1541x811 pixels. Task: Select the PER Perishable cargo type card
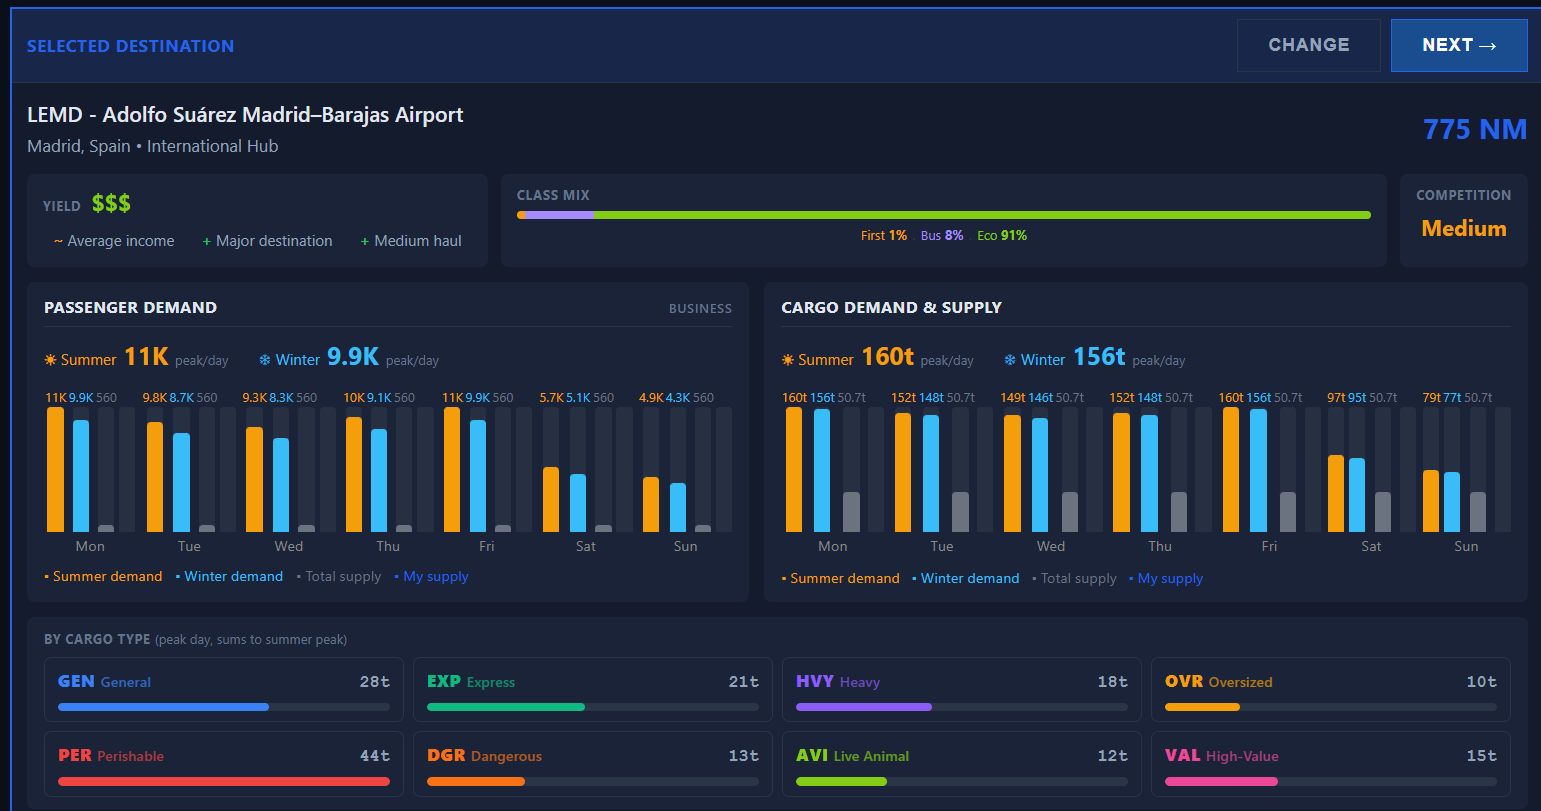(x=224, y=764)
